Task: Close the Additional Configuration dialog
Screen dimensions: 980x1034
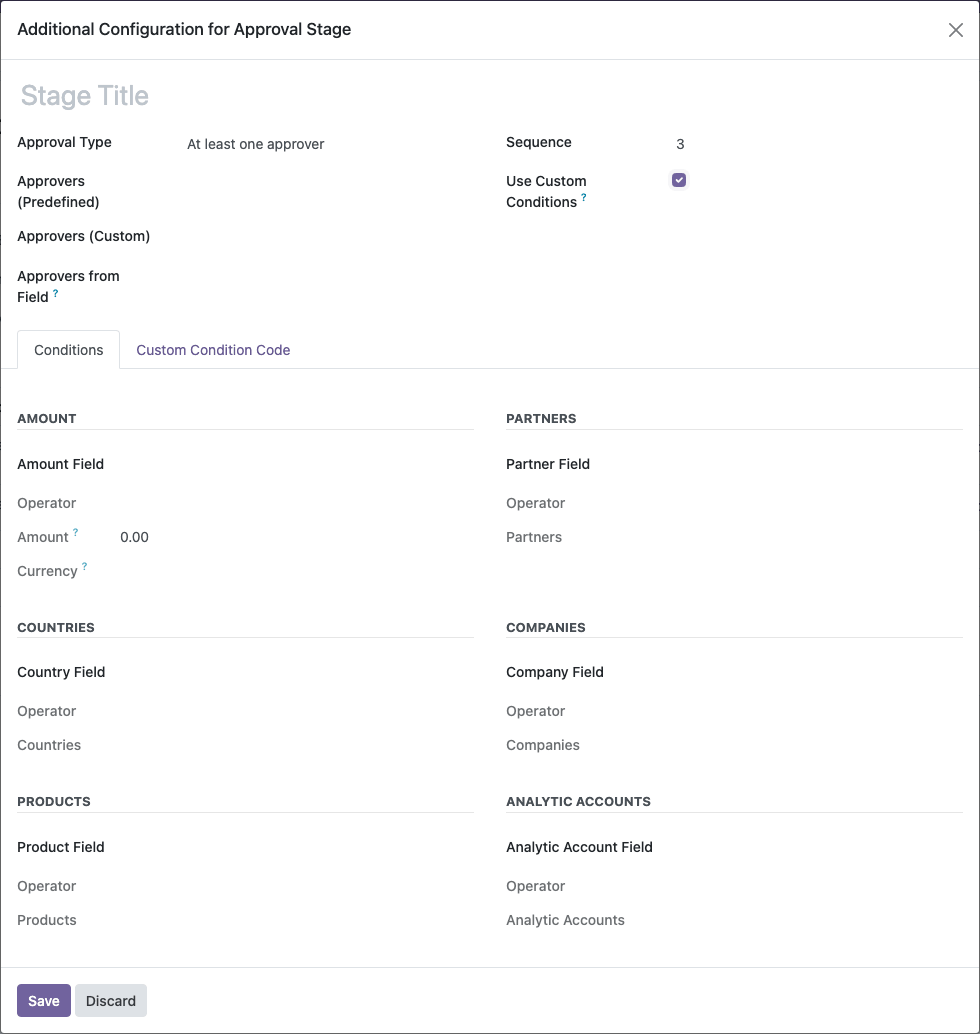Action: click(956, 30)
